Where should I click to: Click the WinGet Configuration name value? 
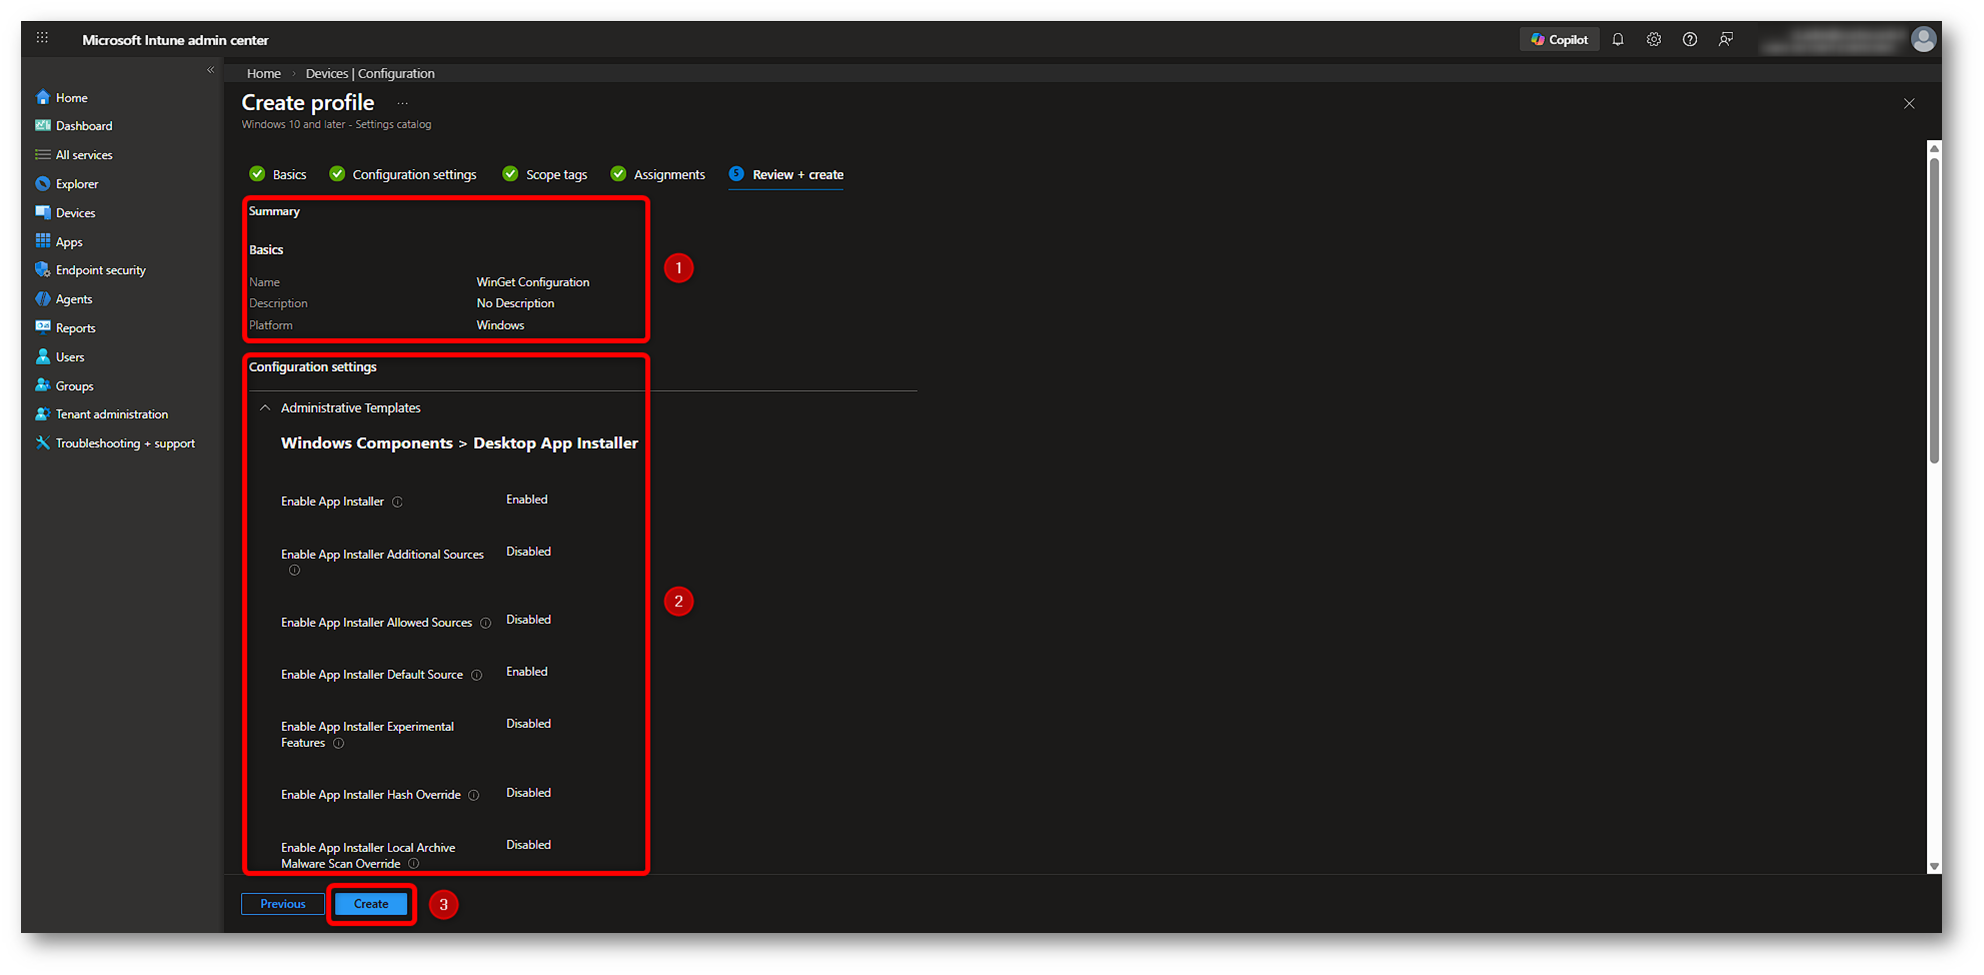533,282
